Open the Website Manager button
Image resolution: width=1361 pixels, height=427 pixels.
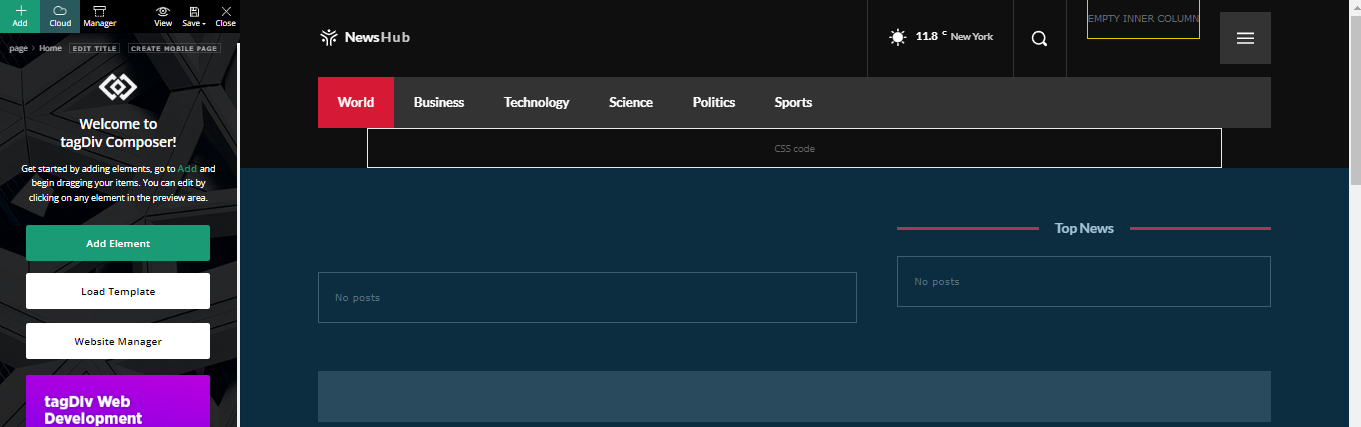coord(118,341)
